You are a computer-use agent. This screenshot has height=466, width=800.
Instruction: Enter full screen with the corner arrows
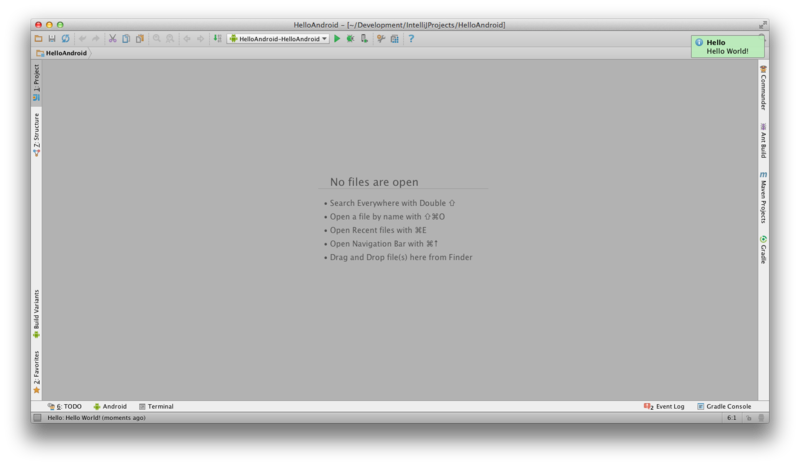tap(763, 24)
